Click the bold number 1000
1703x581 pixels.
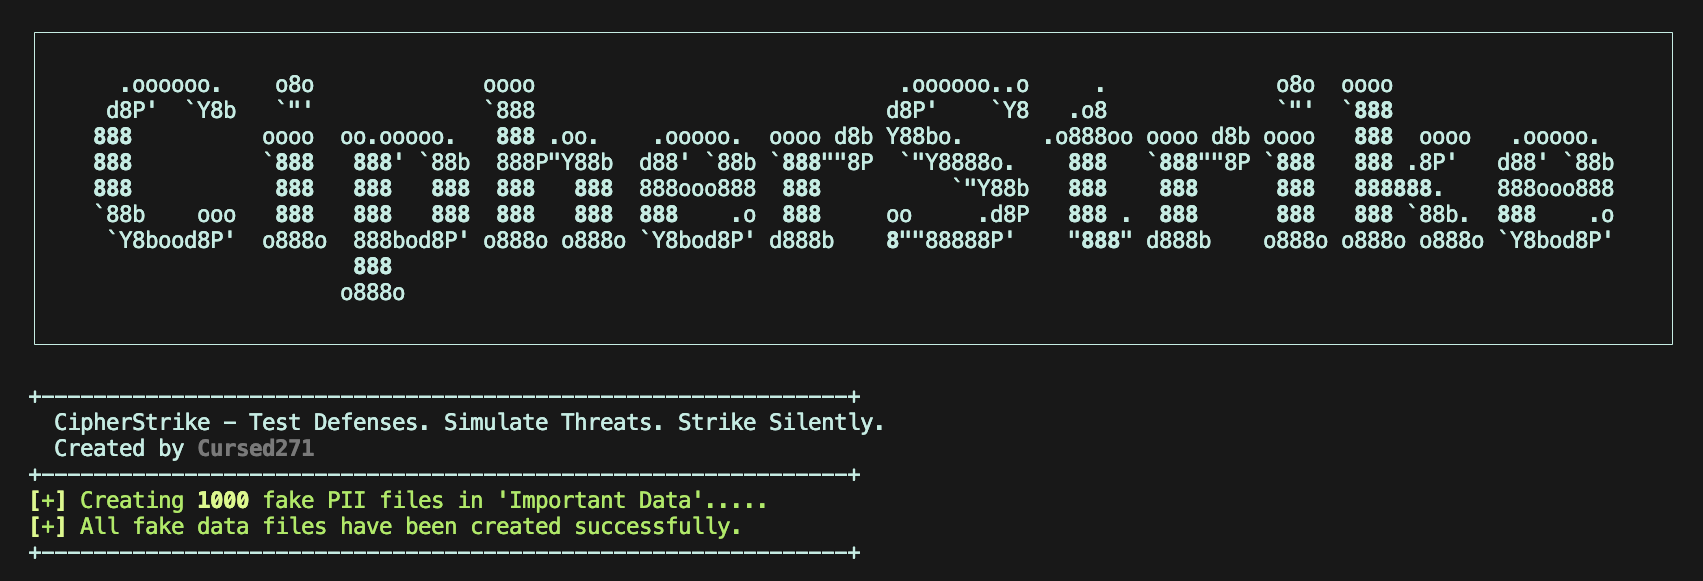coord(223,500)
